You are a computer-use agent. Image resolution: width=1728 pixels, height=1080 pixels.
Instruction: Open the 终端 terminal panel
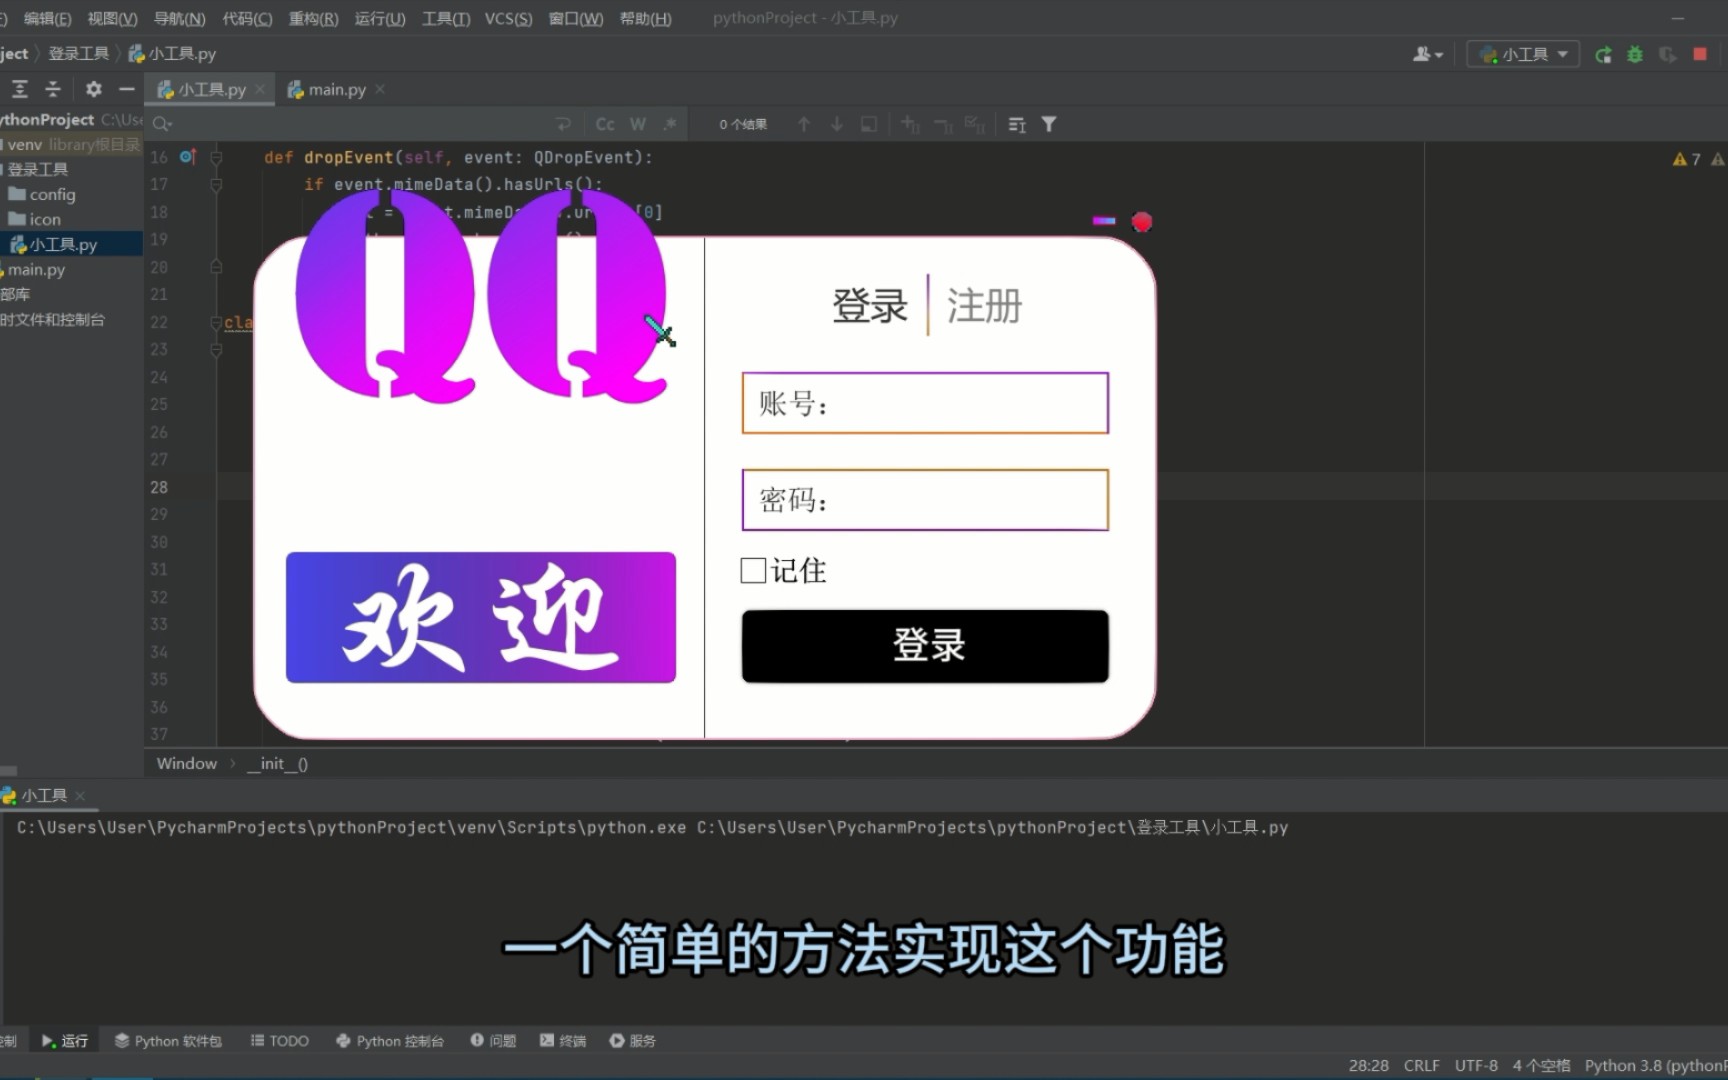pos(563,1040)
